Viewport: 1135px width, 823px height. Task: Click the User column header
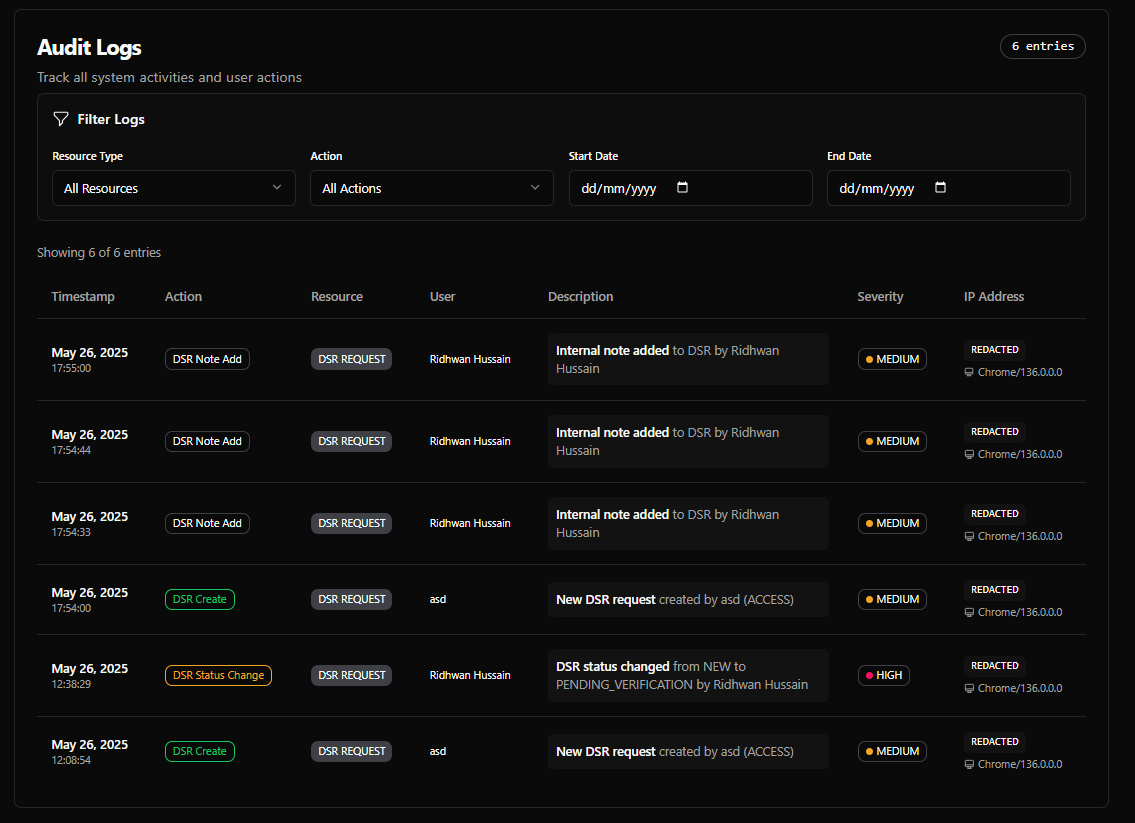(442, 296)
